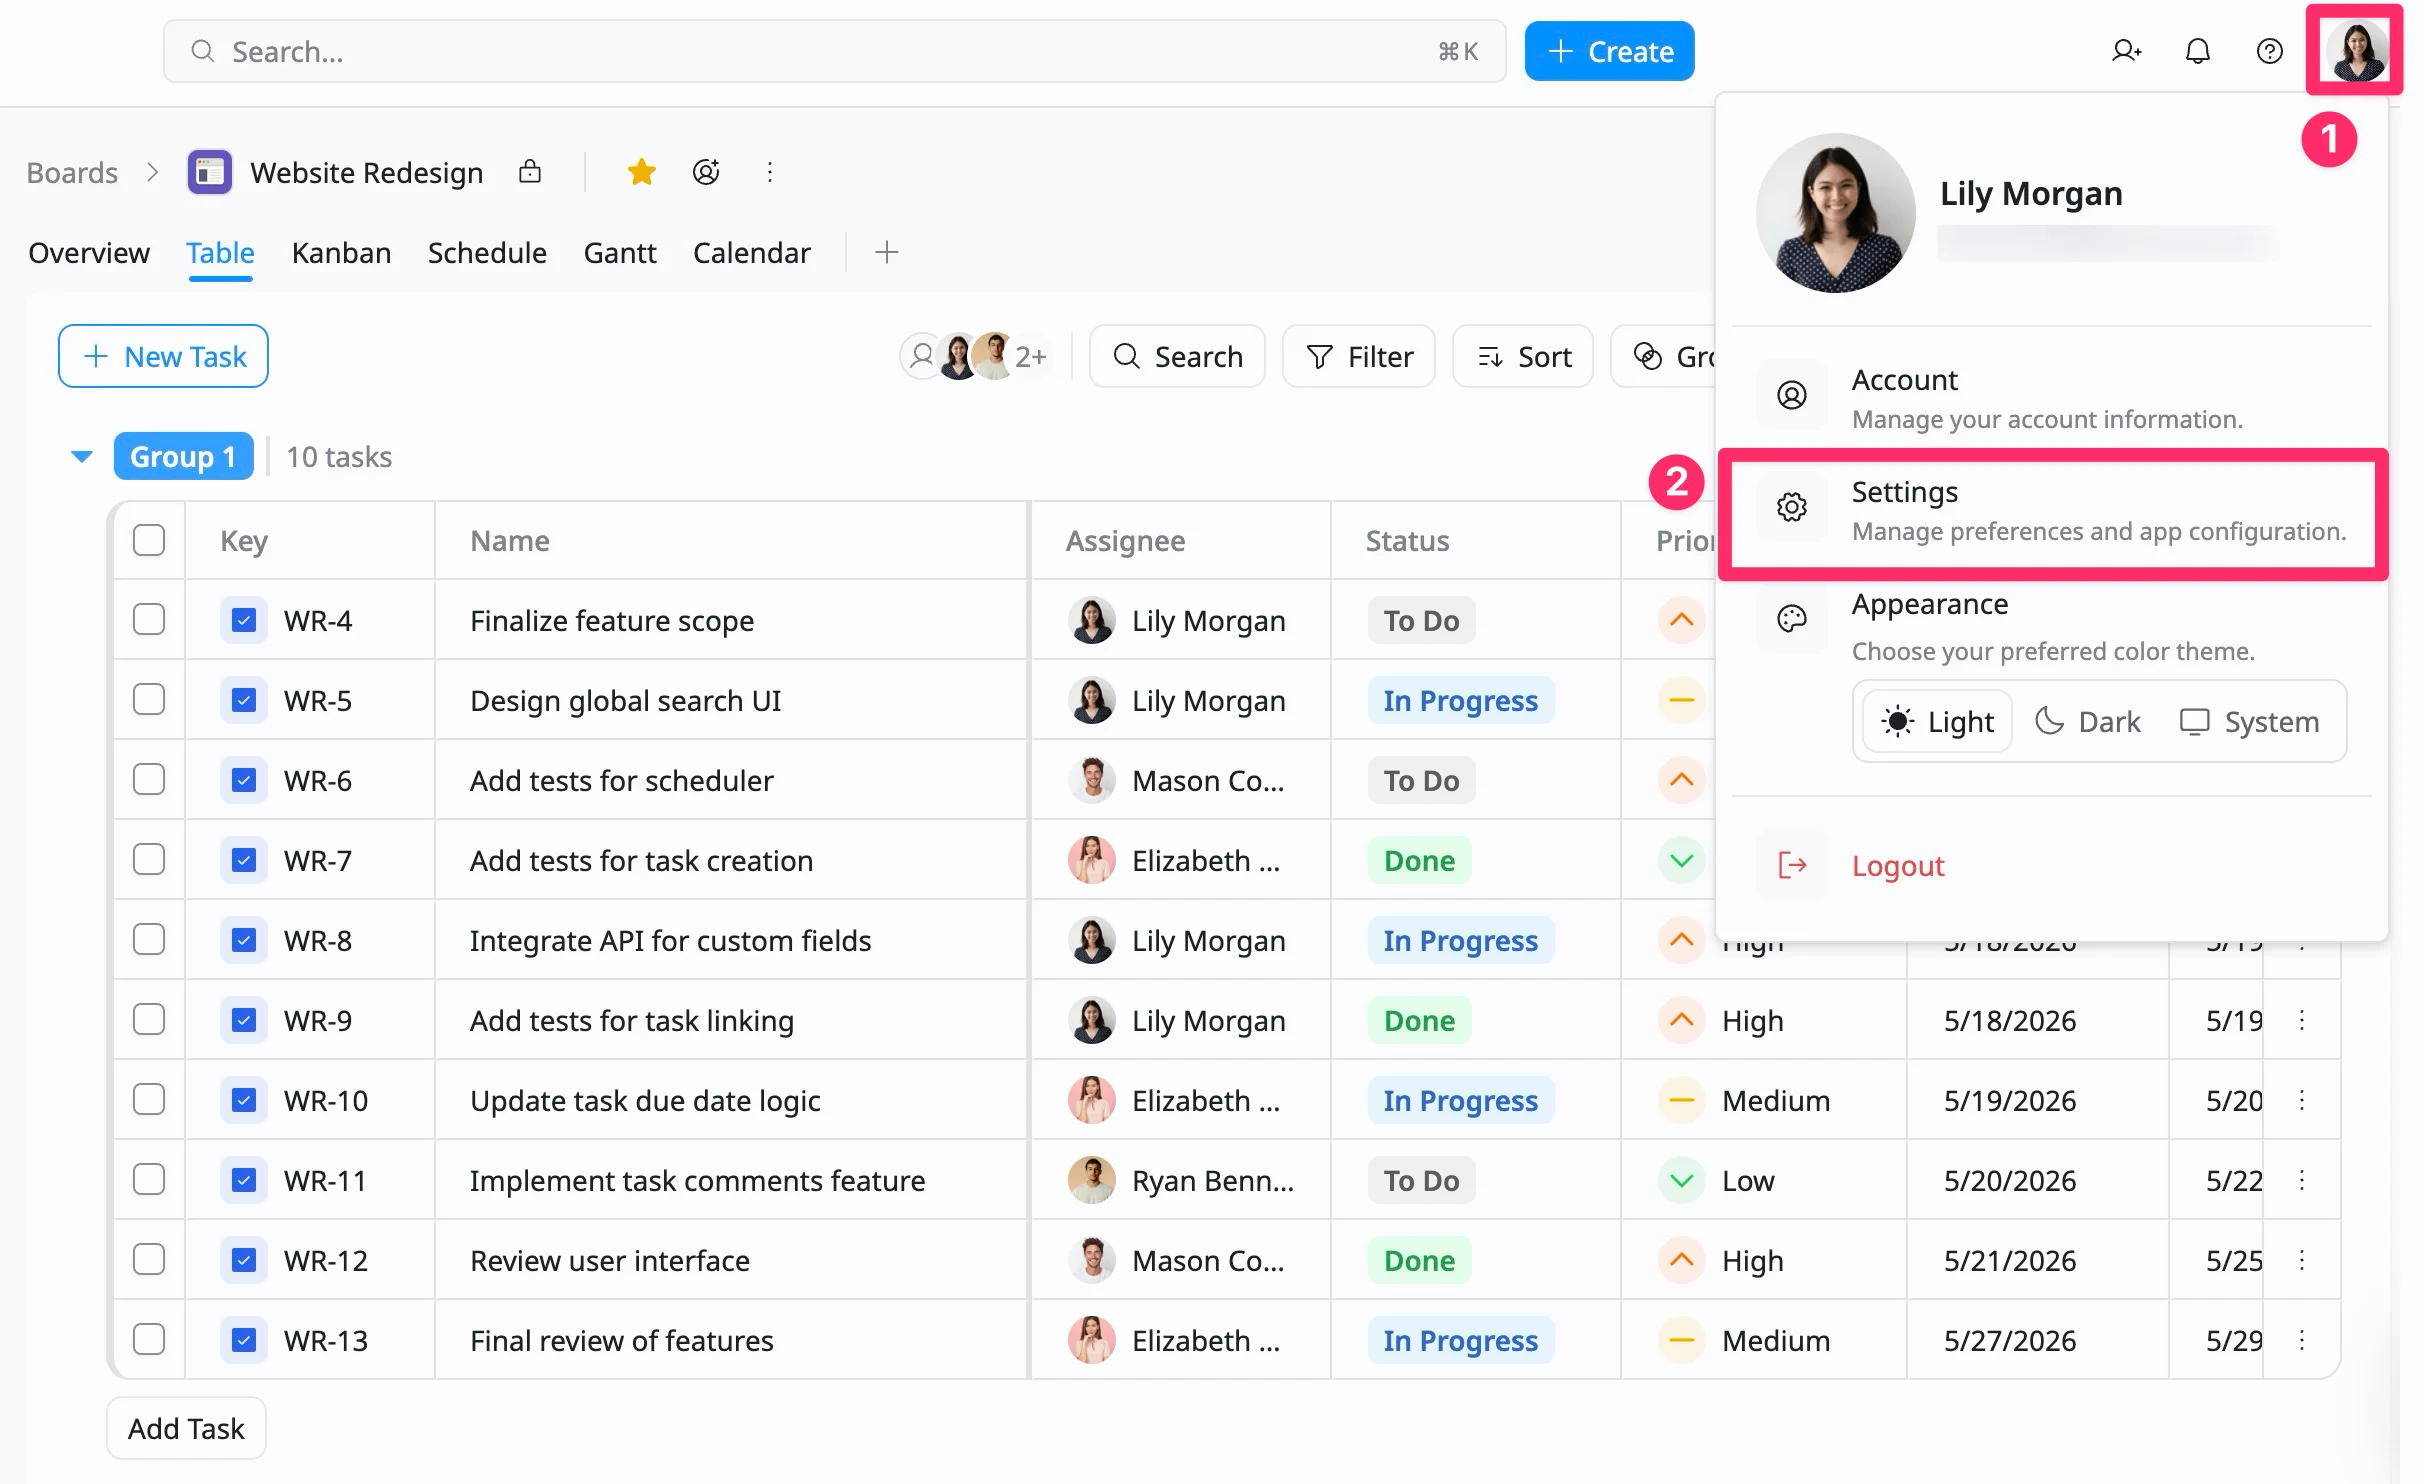Viewport: 2424px width, 1484px height.
Task: Change Low priority on WR-11
Action: 1716,1180
